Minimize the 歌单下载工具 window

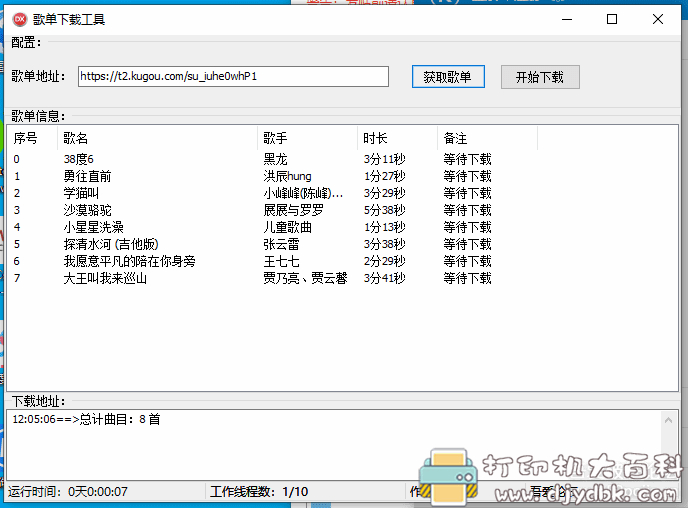pos(567,19)
